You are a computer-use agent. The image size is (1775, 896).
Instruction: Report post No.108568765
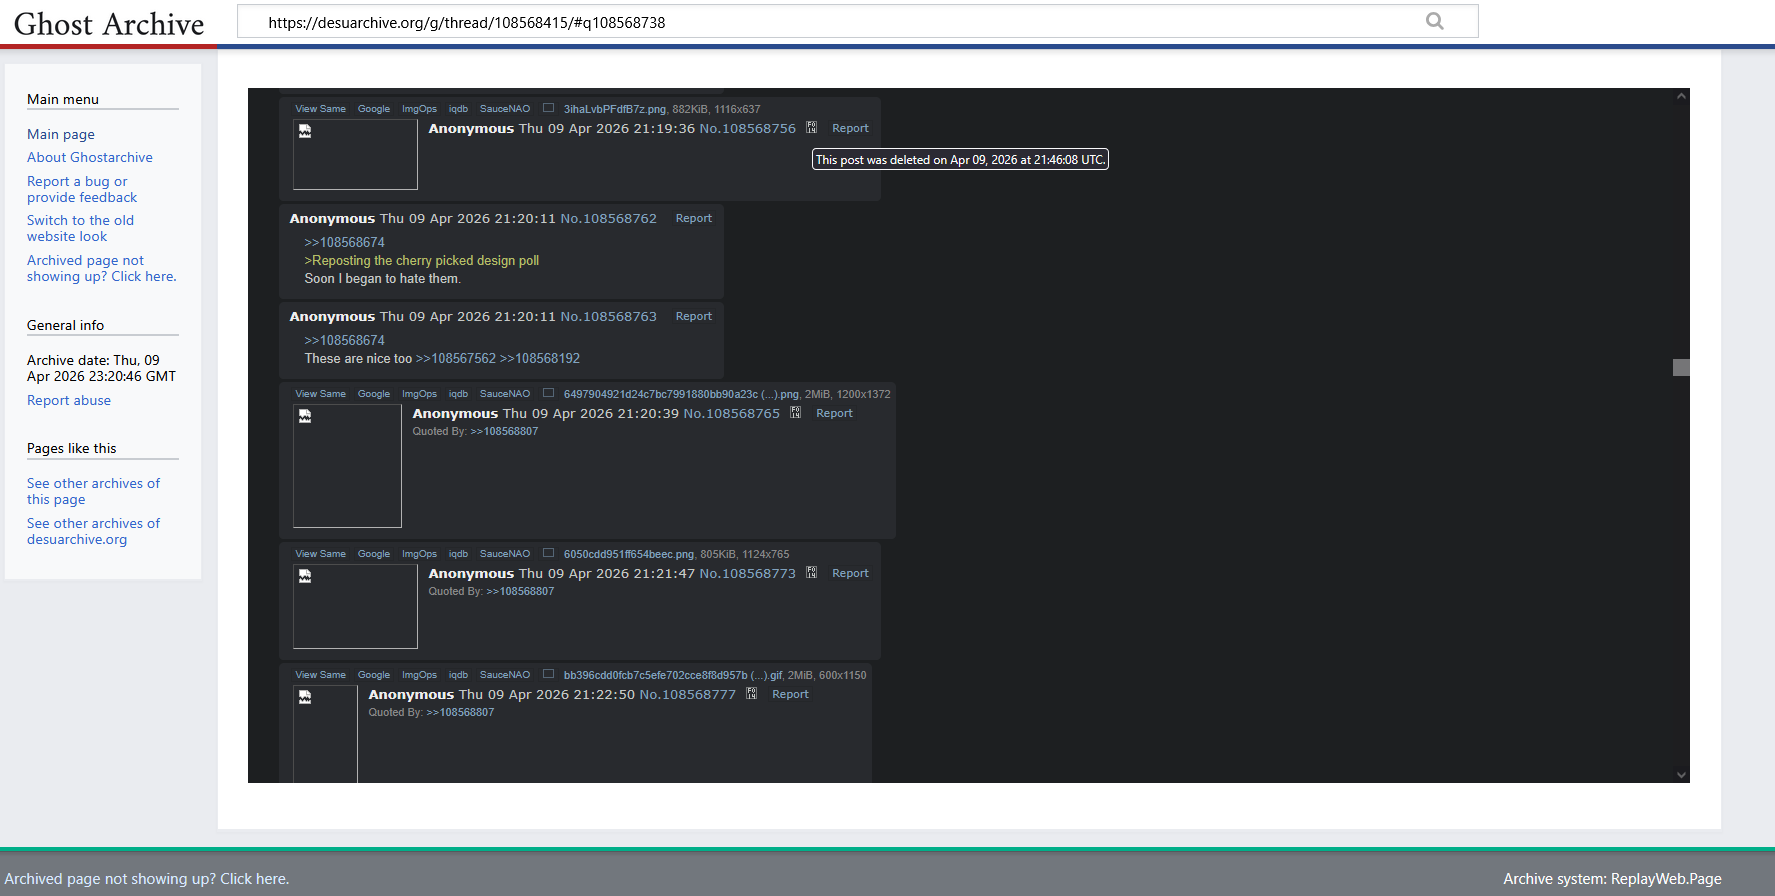[x=834, y=413]
